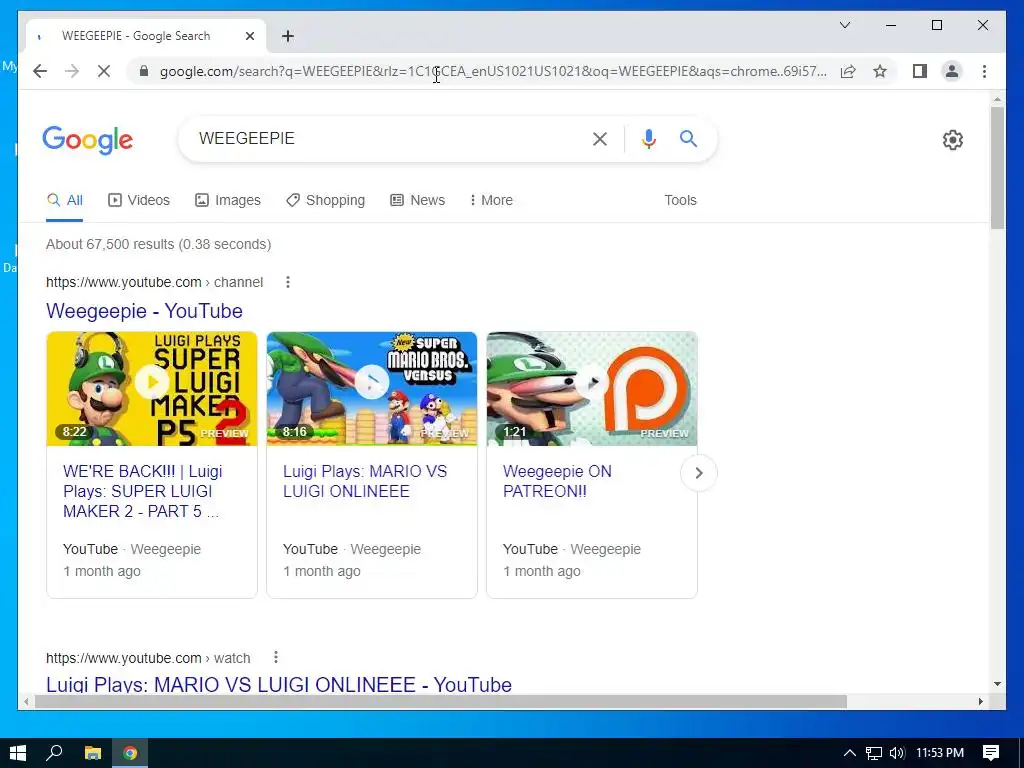Open the Windows Start menu

click(x=18, y=753)
